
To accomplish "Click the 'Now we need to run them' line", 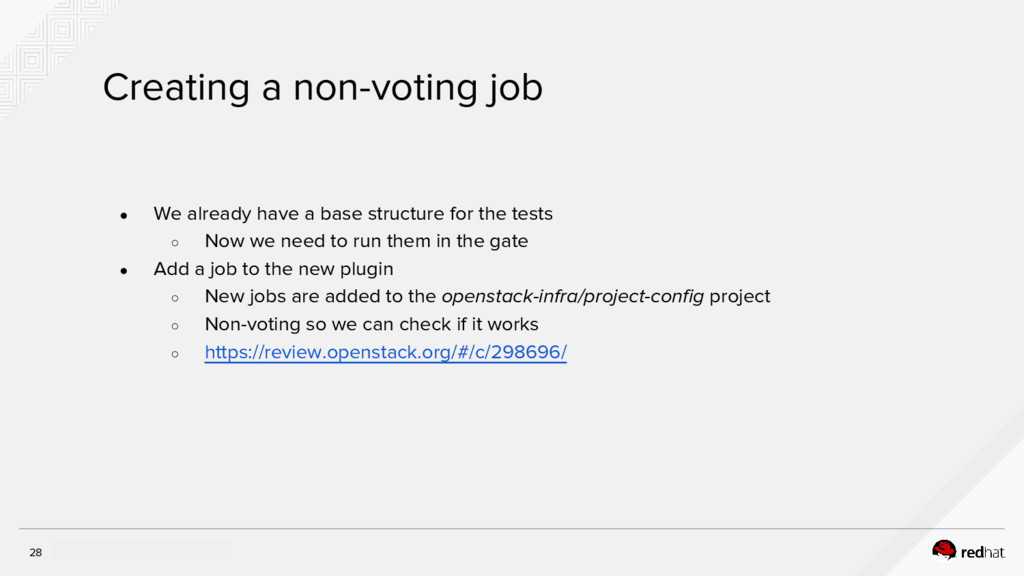I will click(x=366, y=241).
